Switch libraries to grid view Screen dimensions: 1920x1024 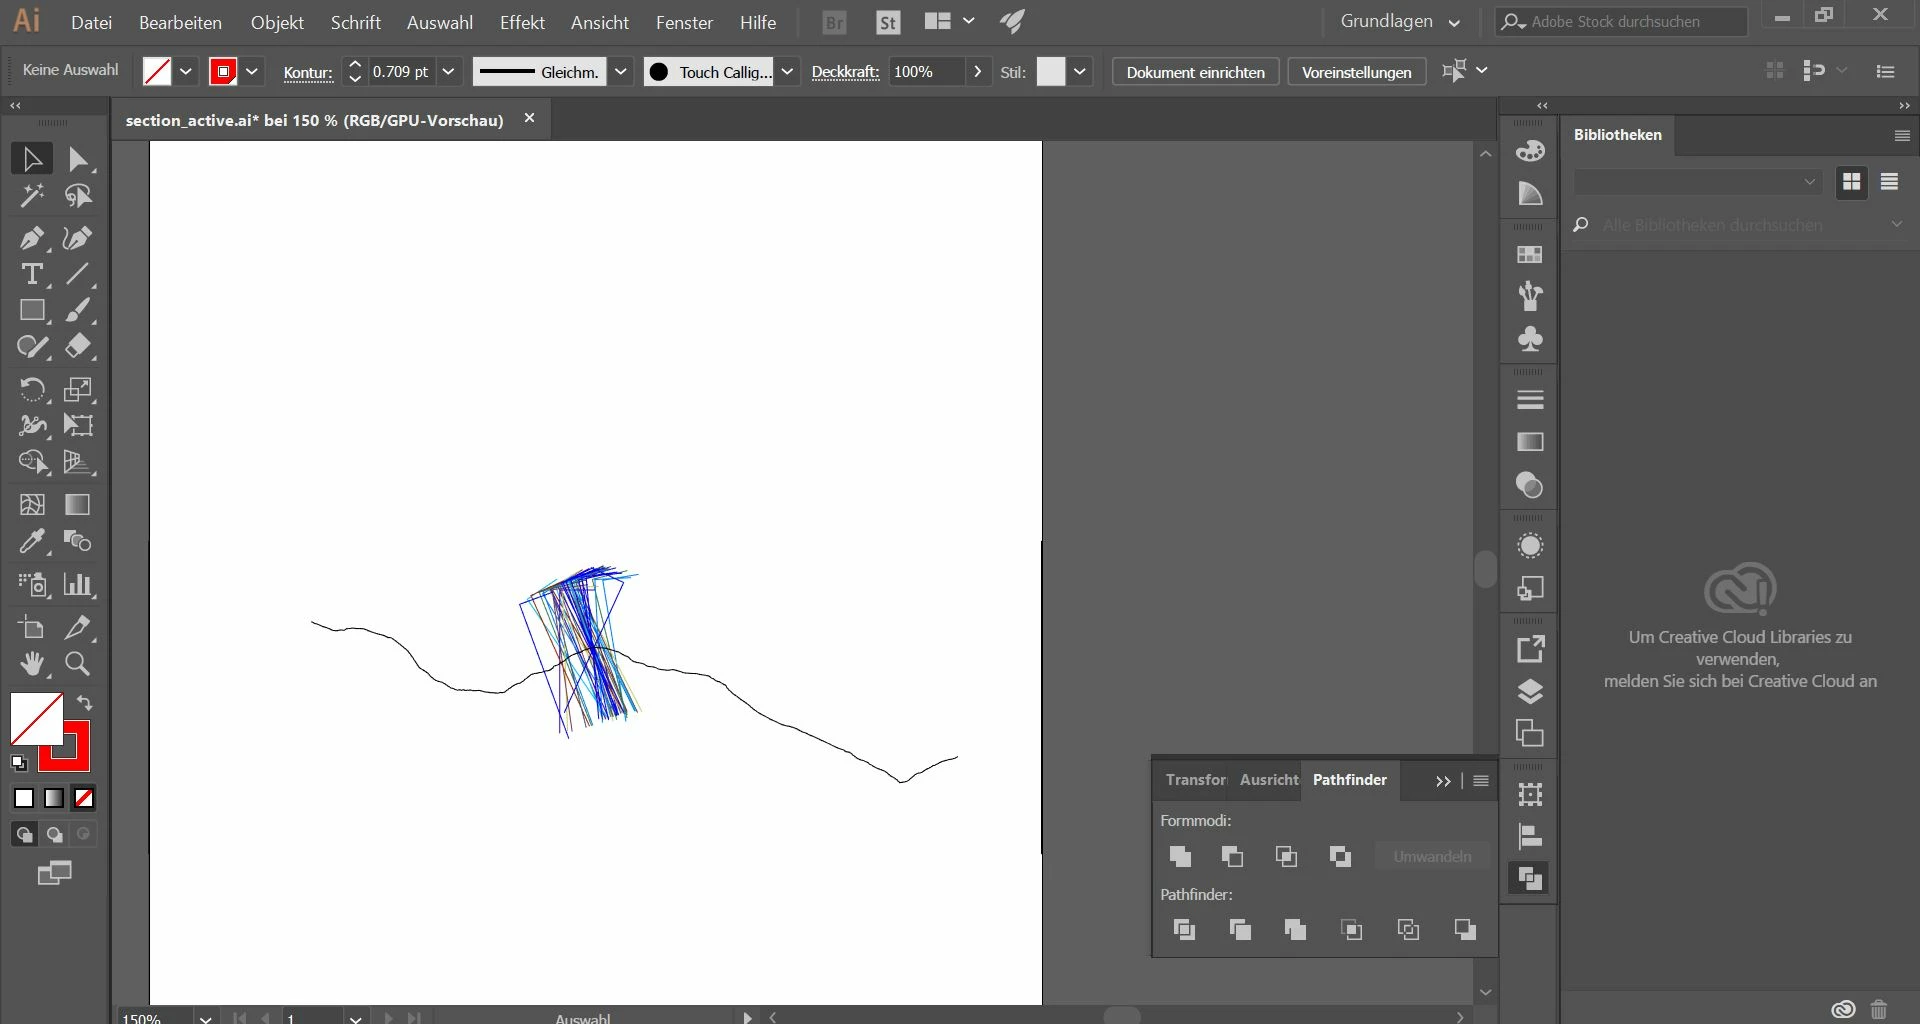click(1852, 182)
